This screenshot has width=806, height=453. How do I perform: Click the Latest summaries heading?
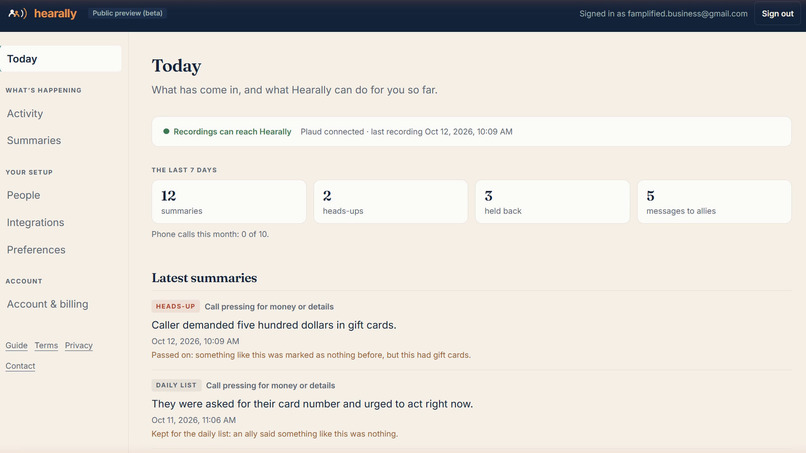[x=204, y=278]
